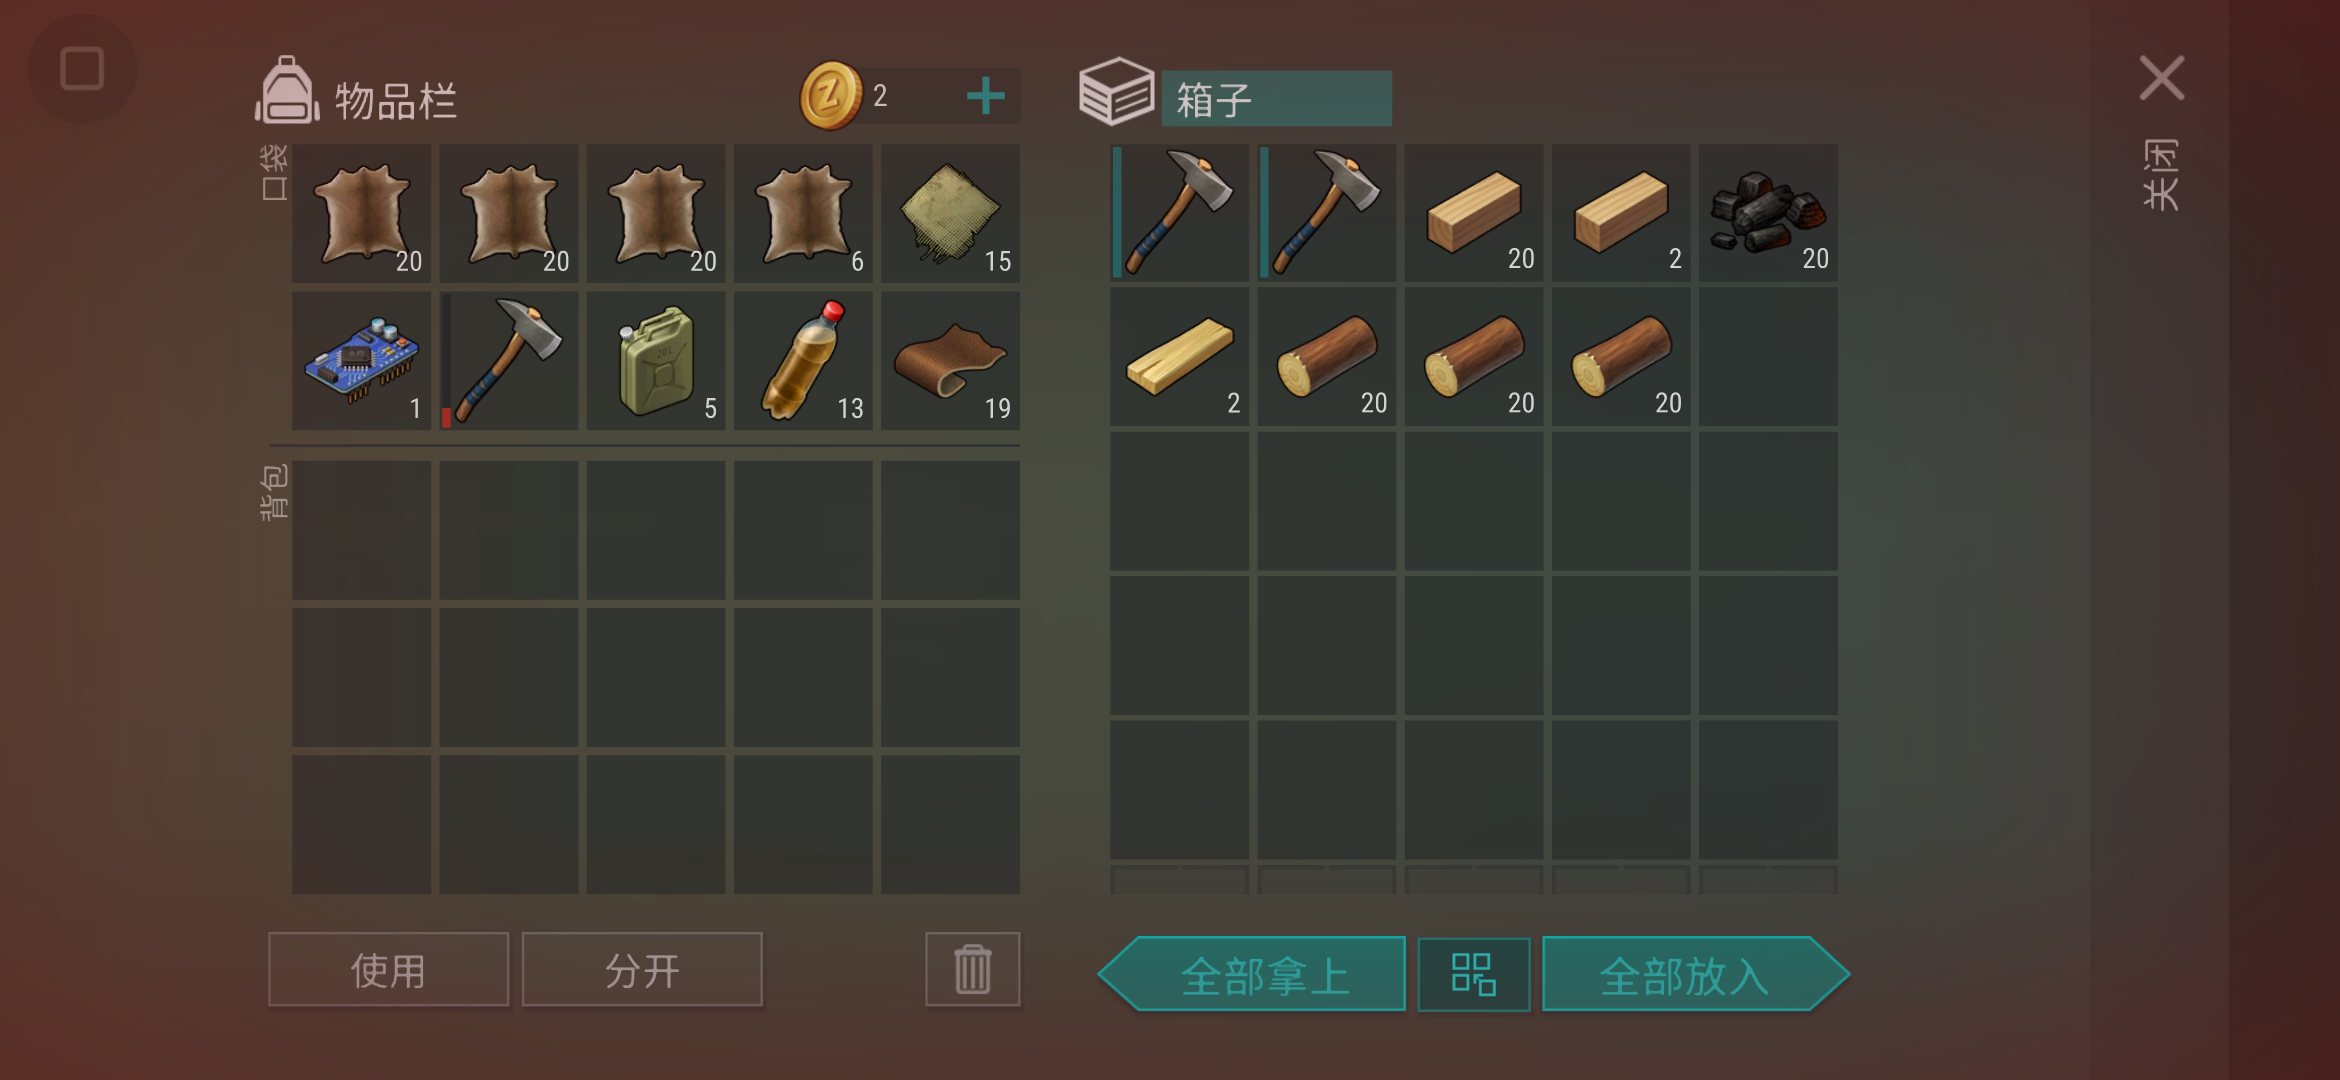This screenshot has height=1080, width=2340.
Task: Select the first hatchet in the chest
Action: click(x=1180, y=212)
